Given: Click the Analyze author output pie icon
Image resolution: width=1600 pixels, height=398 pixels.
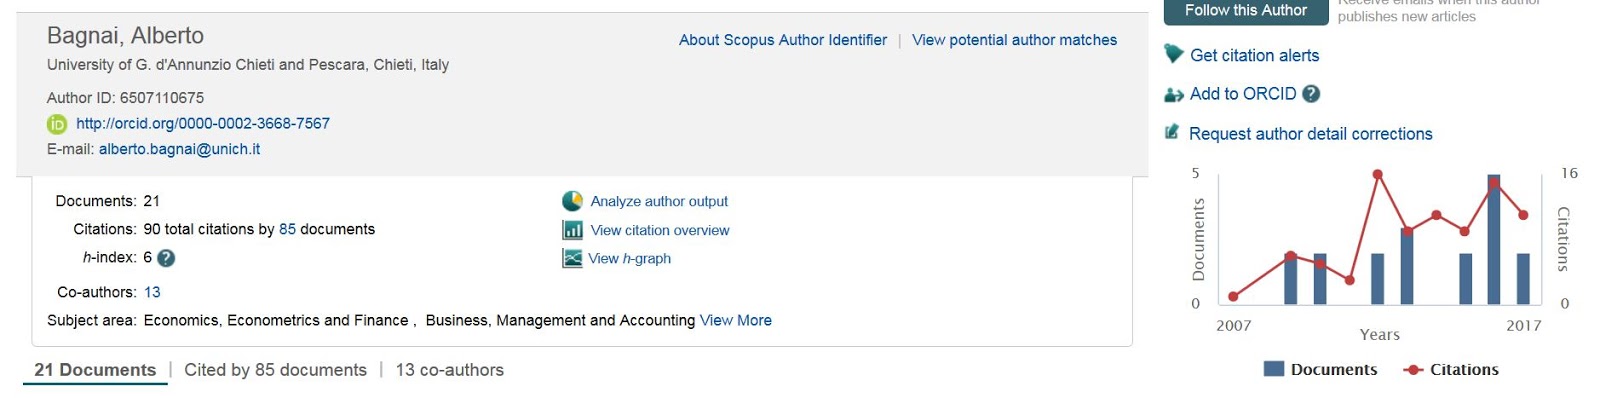Looking at the screenshot, I should tap(572, 201).
